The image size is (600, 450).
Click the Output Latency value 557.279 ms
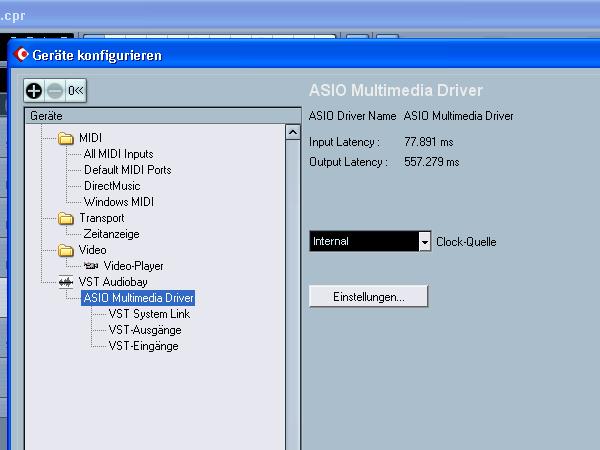tap(432, 162)
